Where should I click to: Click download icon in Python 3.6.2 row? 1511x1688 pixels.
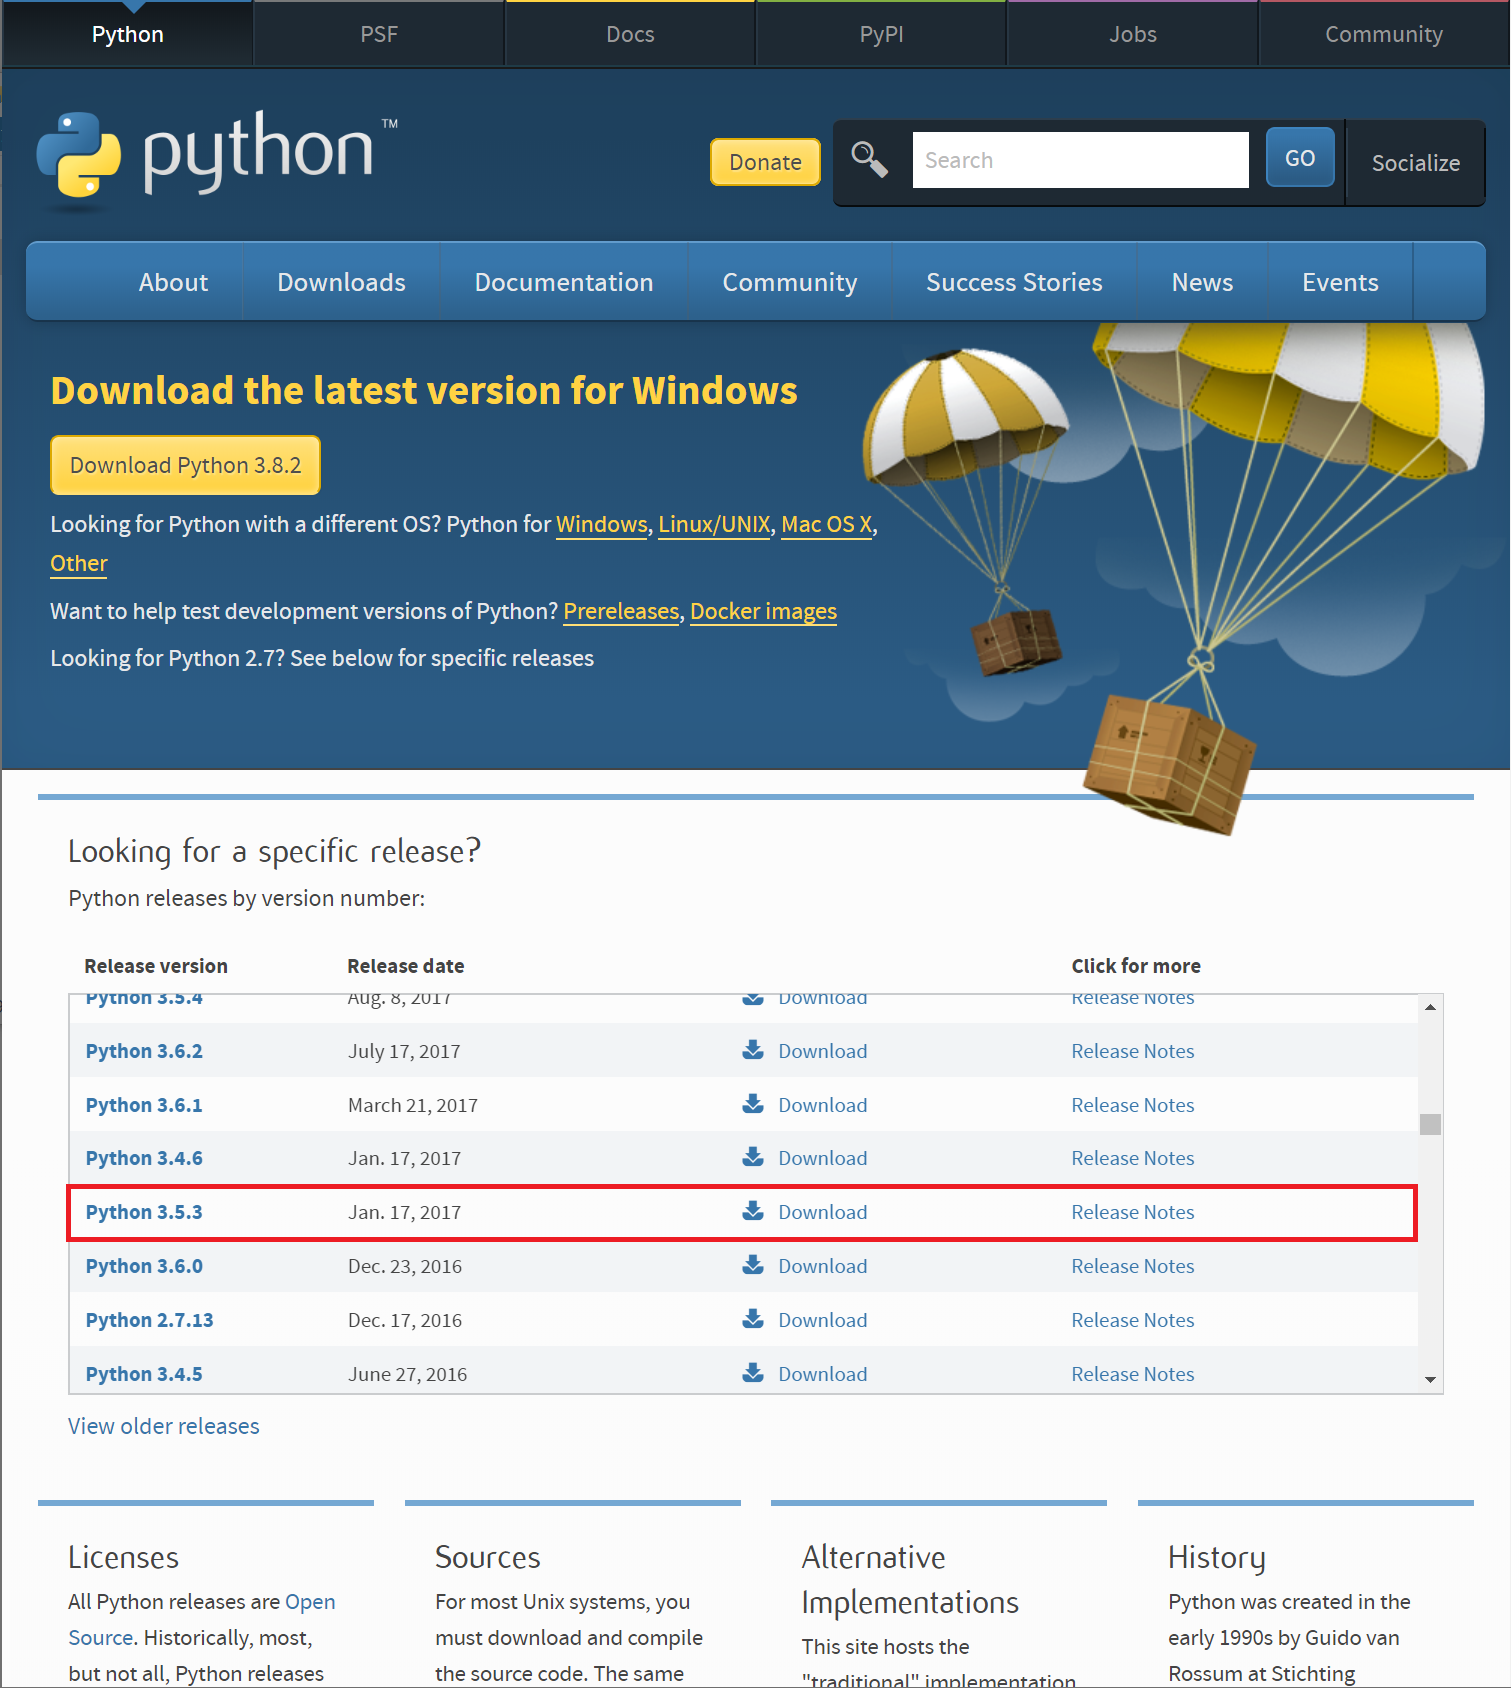[x=753, y=1050]
